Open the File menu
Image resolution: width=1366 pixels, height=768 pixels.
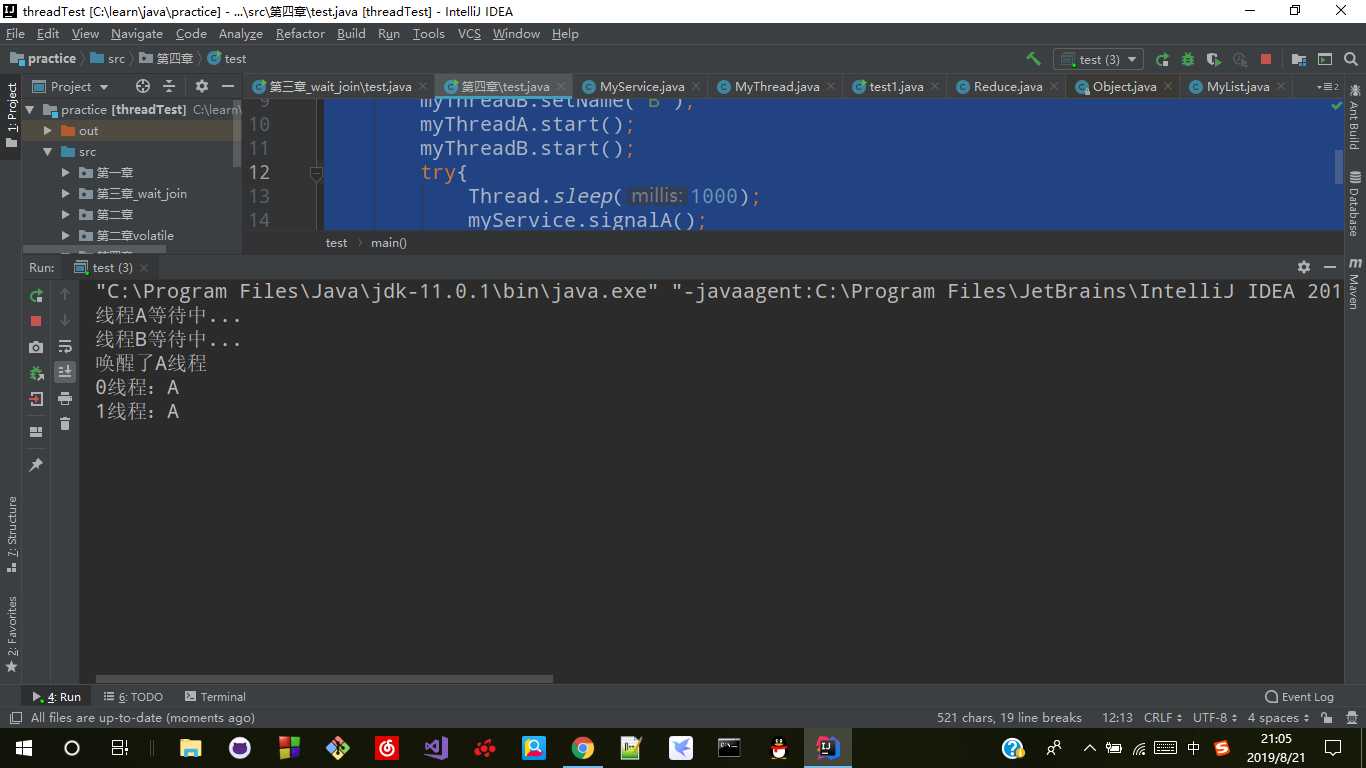(15, 33)
